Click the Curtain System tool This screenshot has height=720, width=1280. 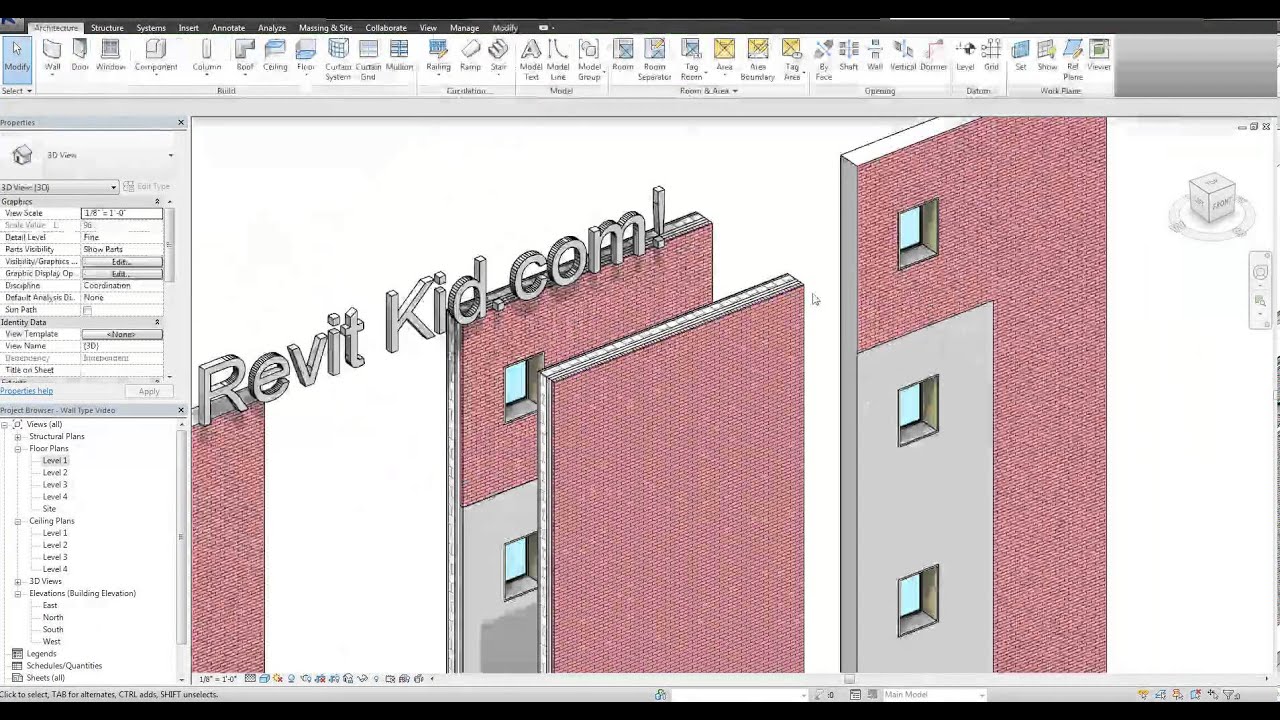point(338,60)
